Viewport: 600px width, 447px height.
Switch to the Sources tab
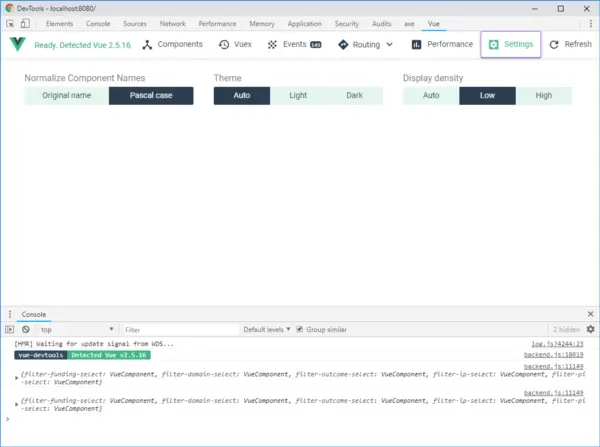[135, 24]
